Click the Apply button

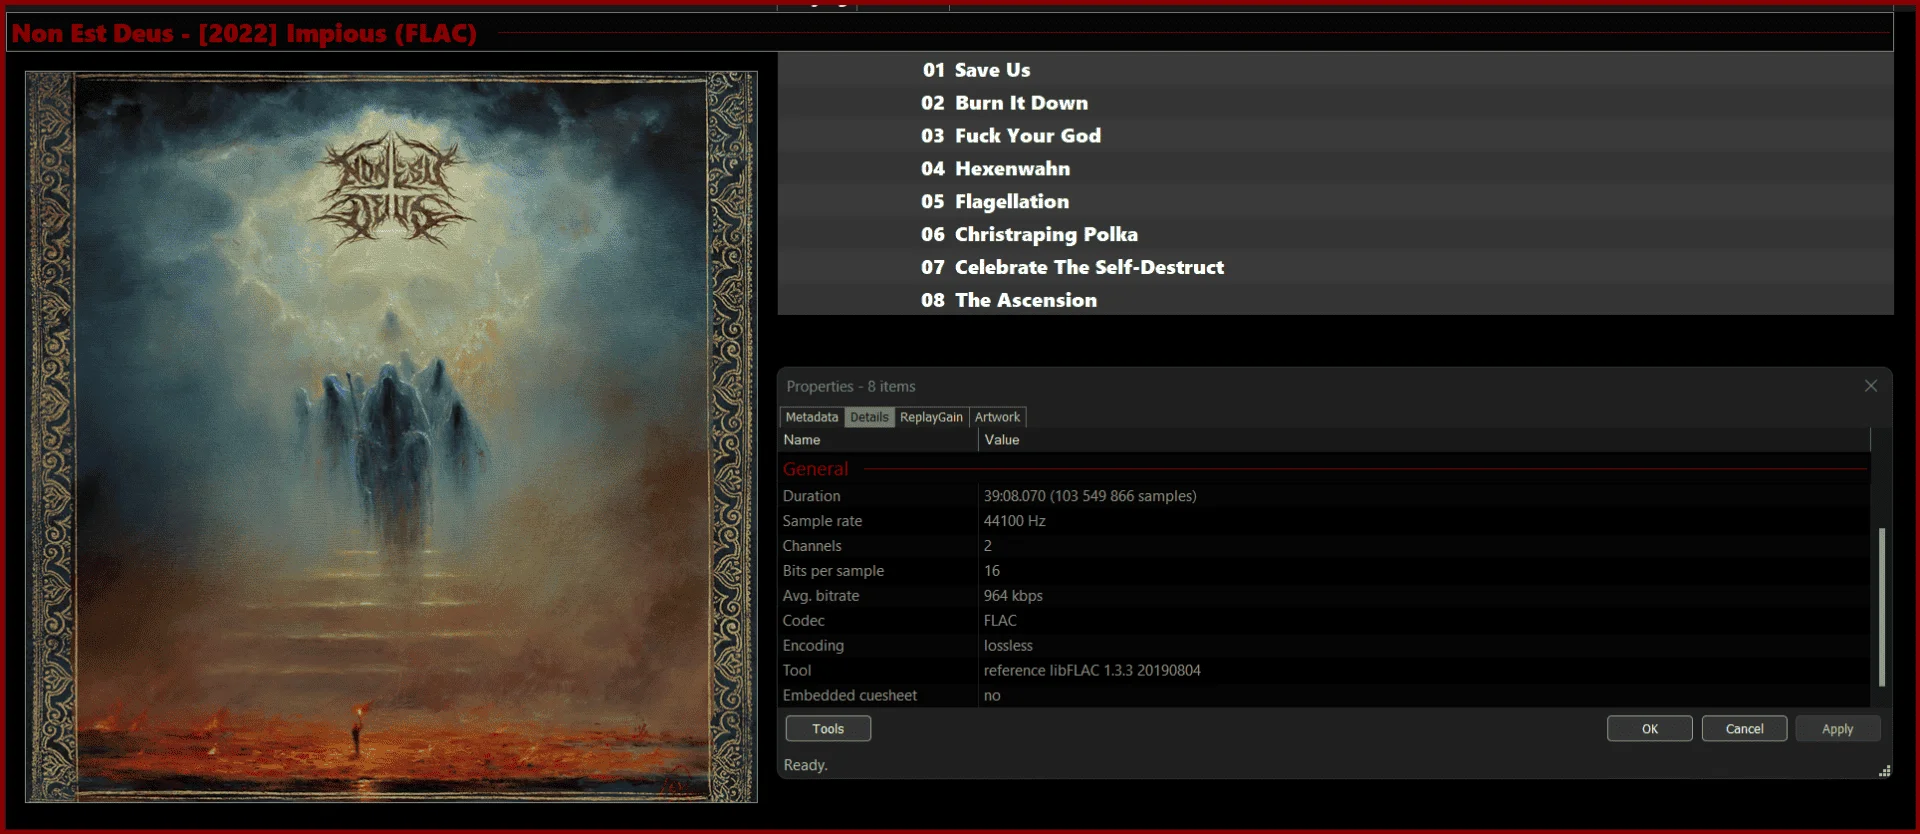coord(1838,729)
